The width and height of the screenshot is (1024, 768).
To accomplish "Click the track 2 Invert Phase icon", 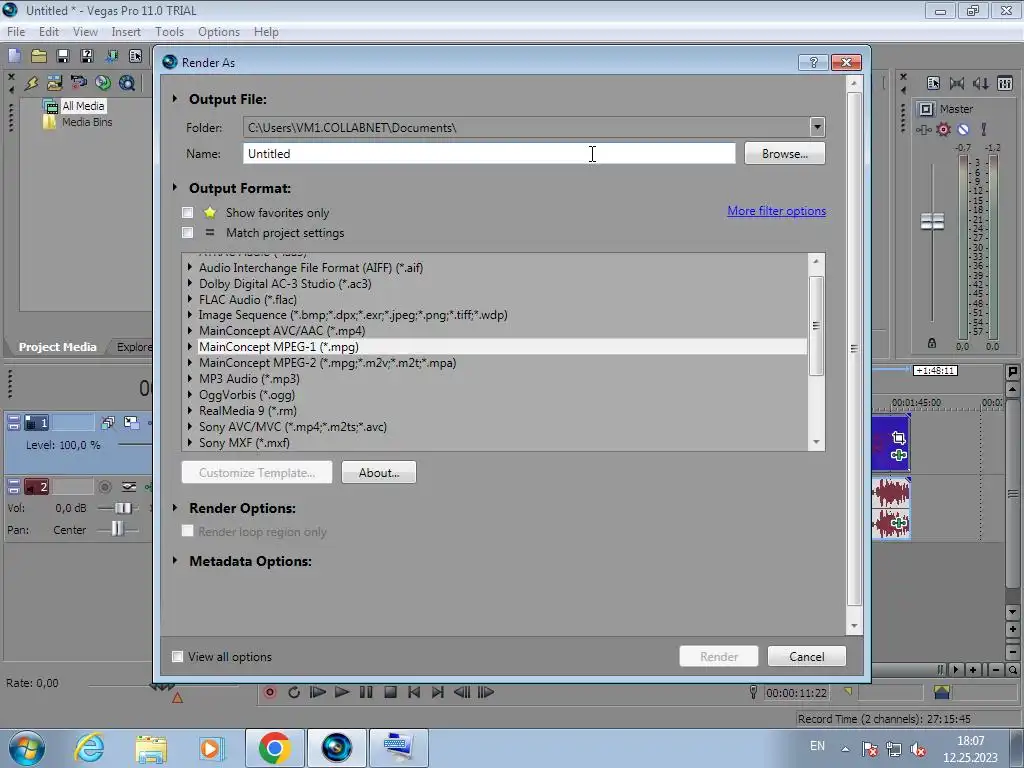I will 129,487.
